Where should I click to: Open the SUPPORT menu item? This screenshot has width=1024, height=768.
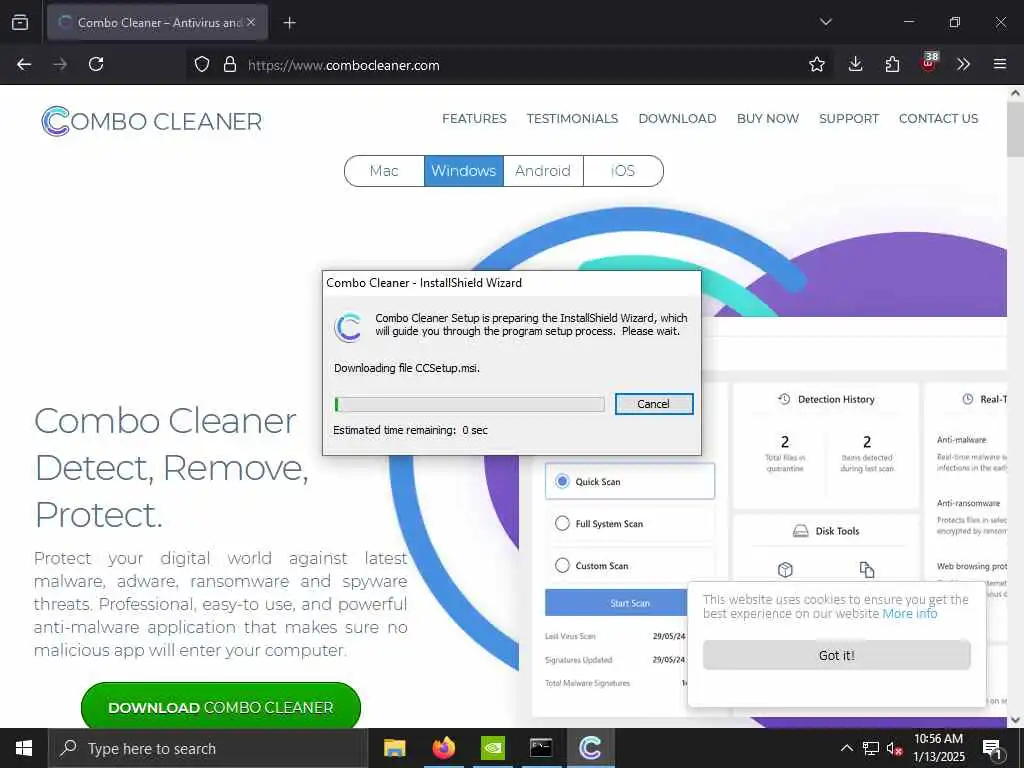pos(849,118)
